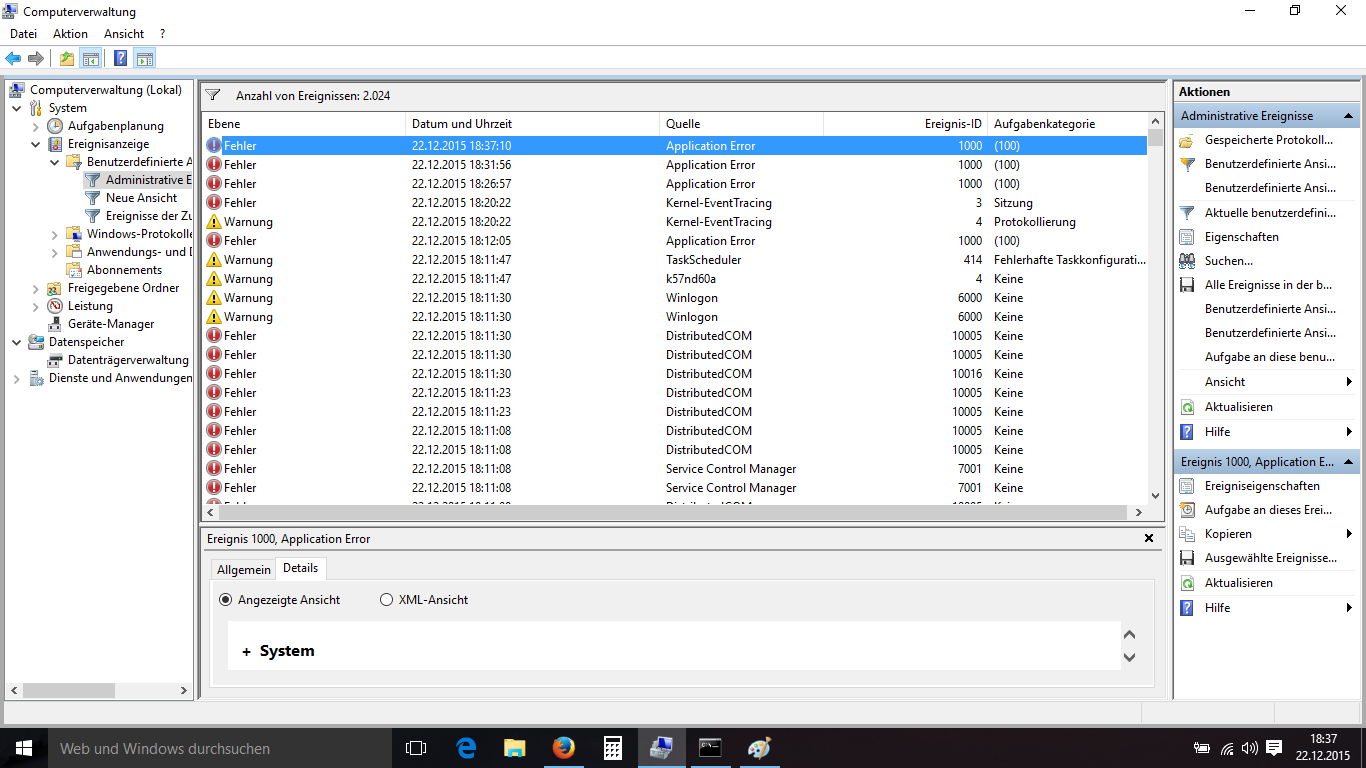Click the Web und Windows durchsuchen search box
The width and height of the screenshot is (1366, 768).
220,748
